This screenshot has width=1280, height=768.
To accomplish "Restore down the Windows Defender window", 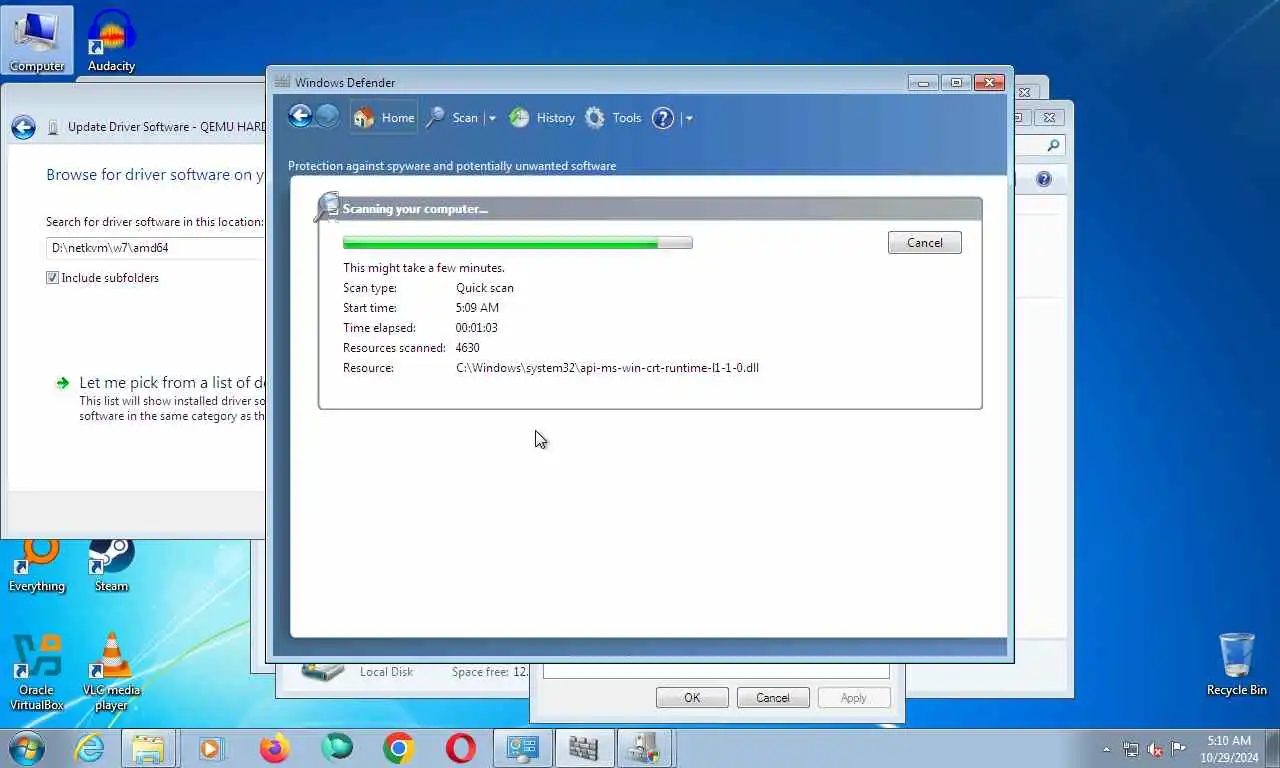I will [x=956, y=82].
